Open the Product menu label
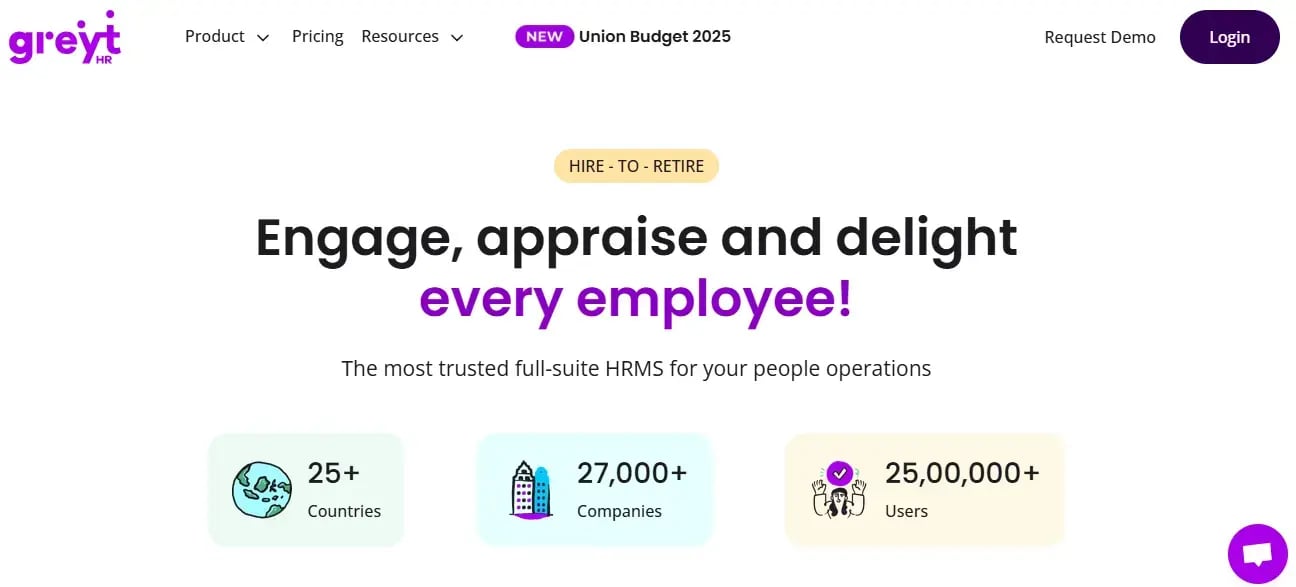Image resolution: width=1296 pixels, height=587 pixels. click(215, 36)
